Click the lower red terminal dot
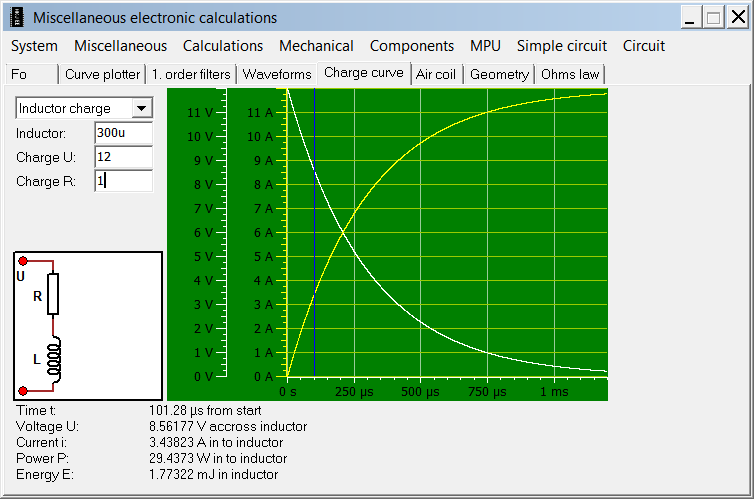 [23, 390]
